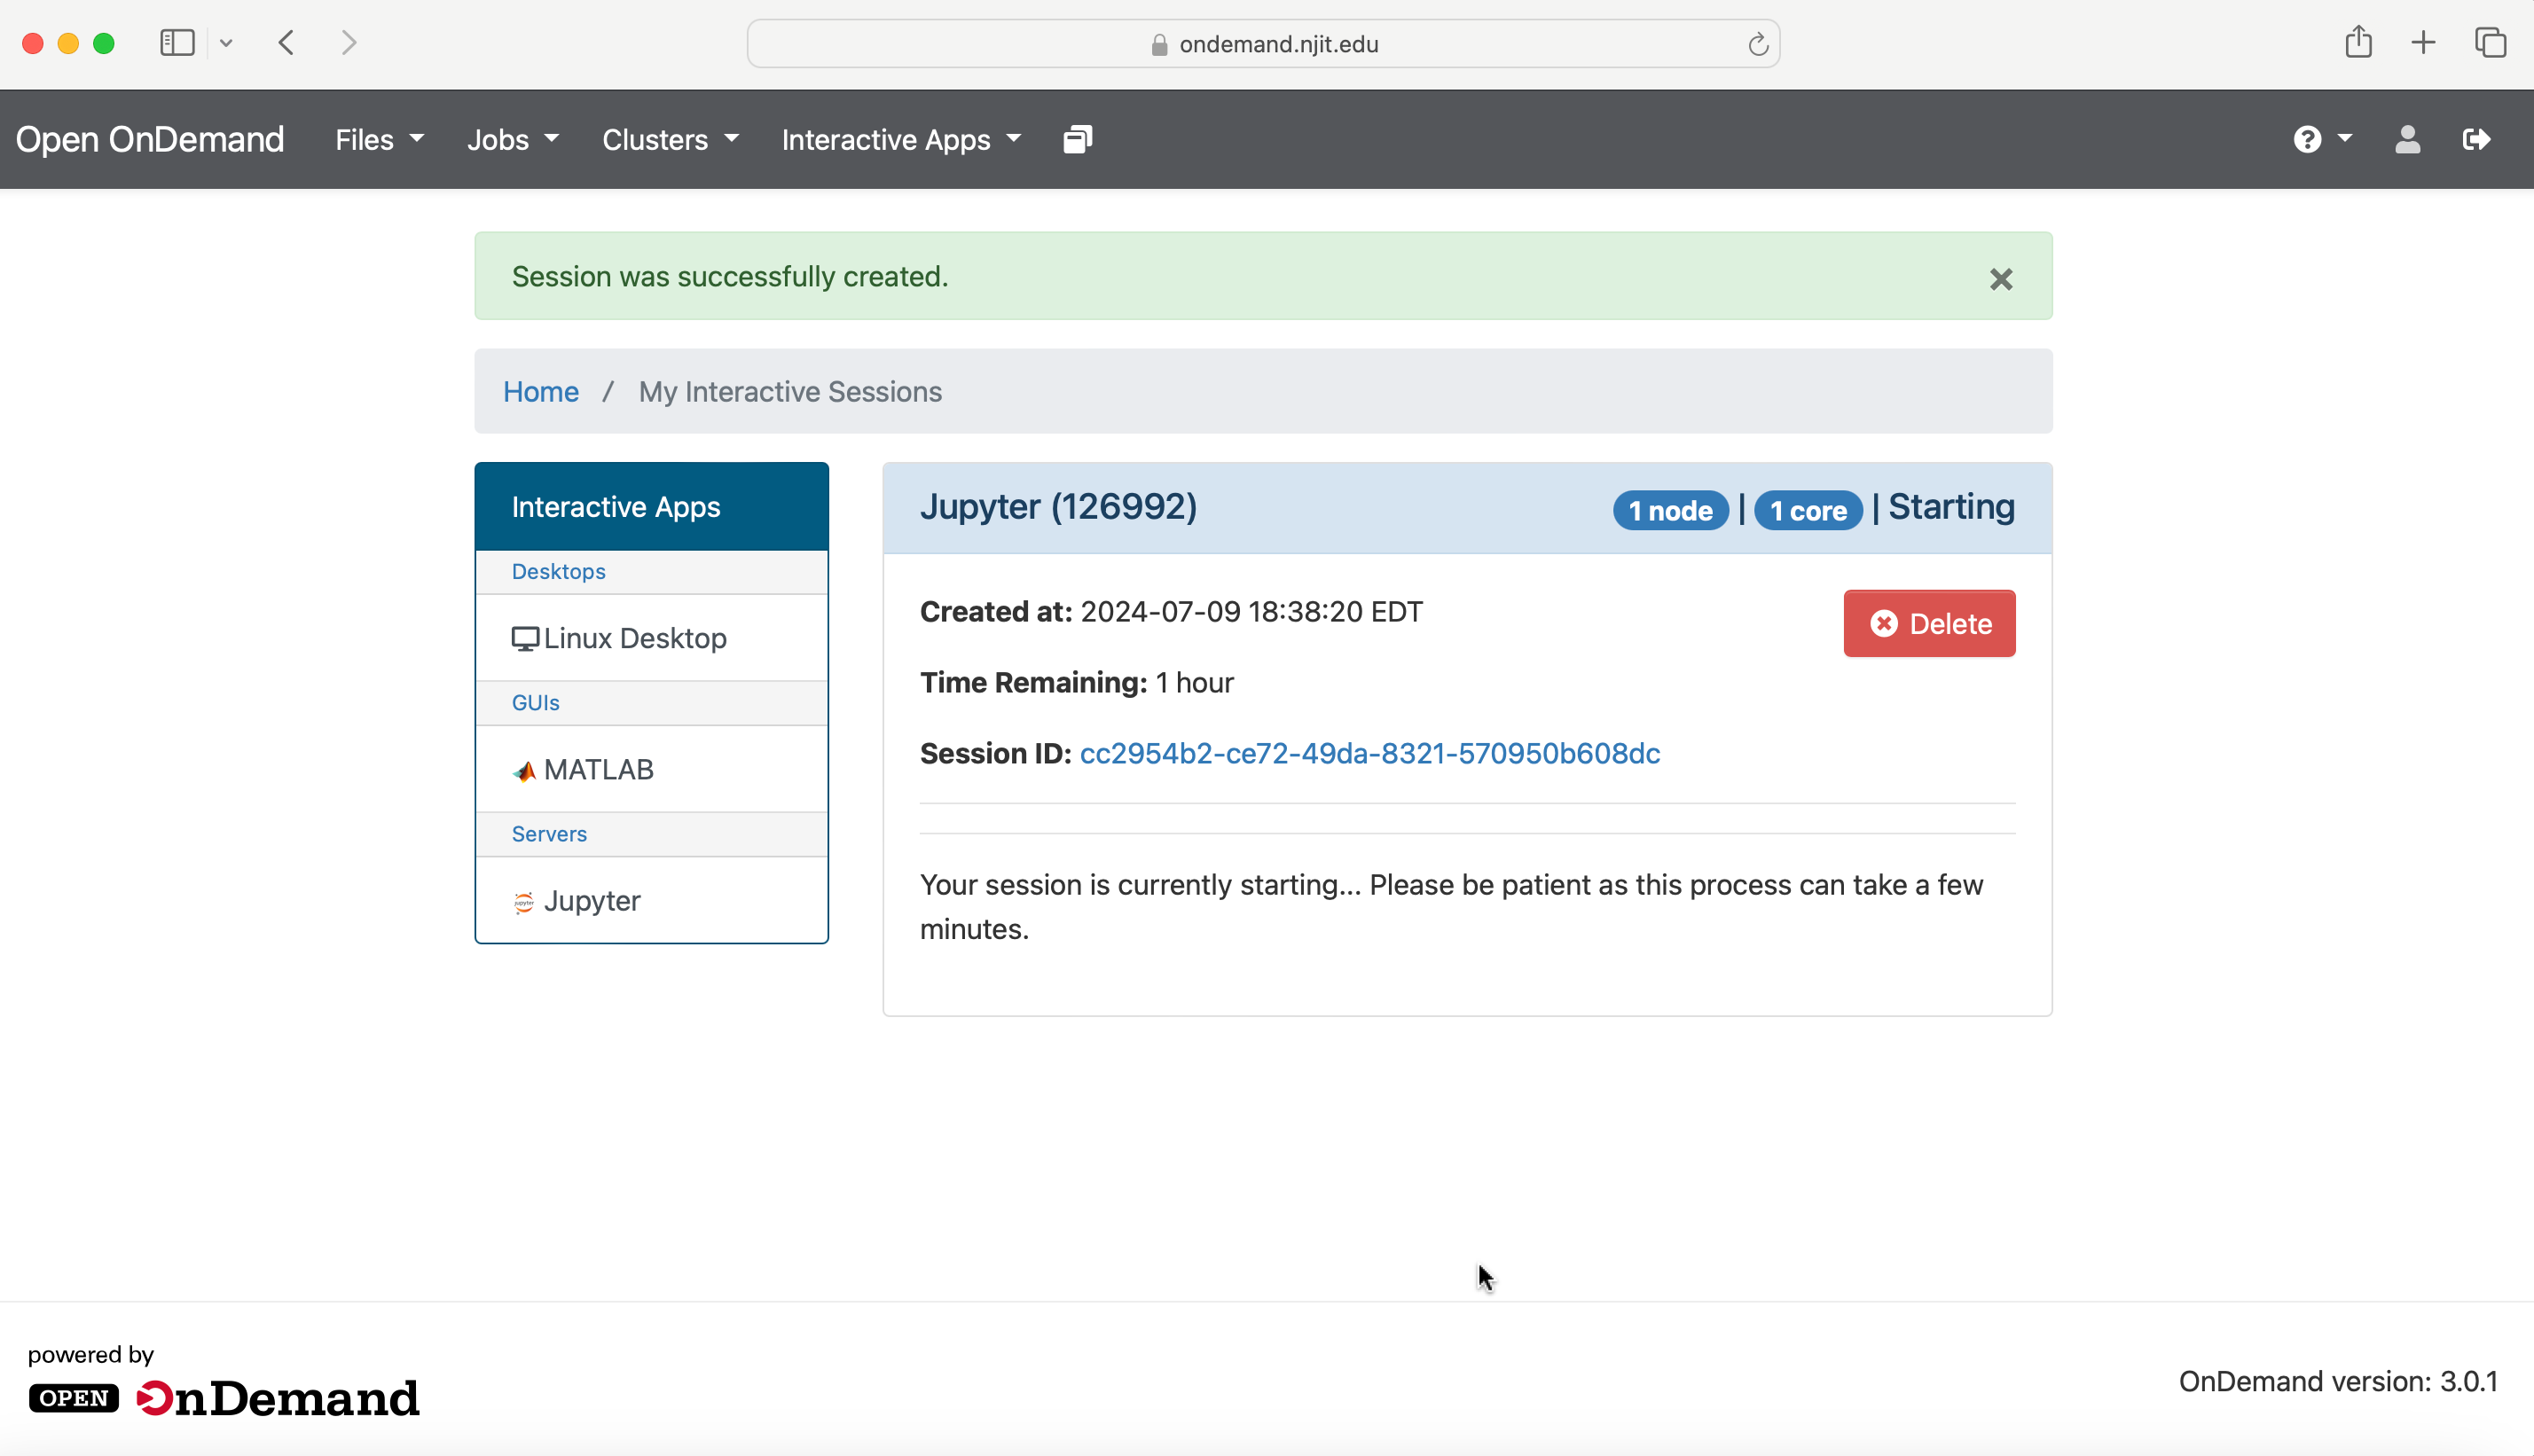Screen dimensions: 2534x1456
Task: Open My Interactive Sessions icon in navbar
Action: [1077, 139]
